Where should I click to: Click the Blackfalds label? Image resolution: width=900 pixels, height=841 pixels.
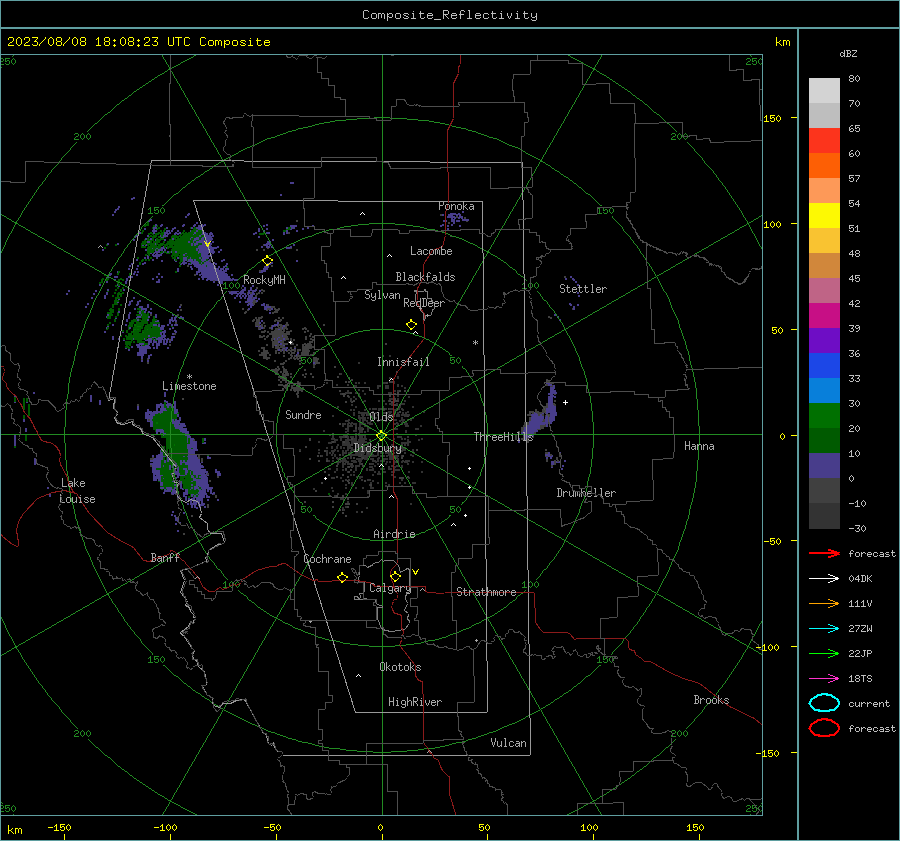click(x=425, y=277)
